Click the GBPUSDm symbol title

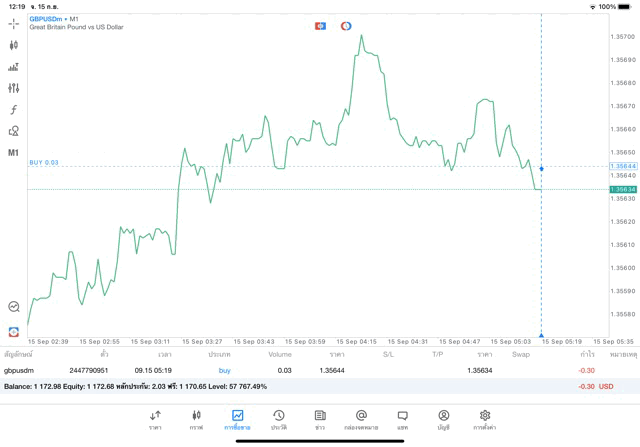tap(49, 19)
